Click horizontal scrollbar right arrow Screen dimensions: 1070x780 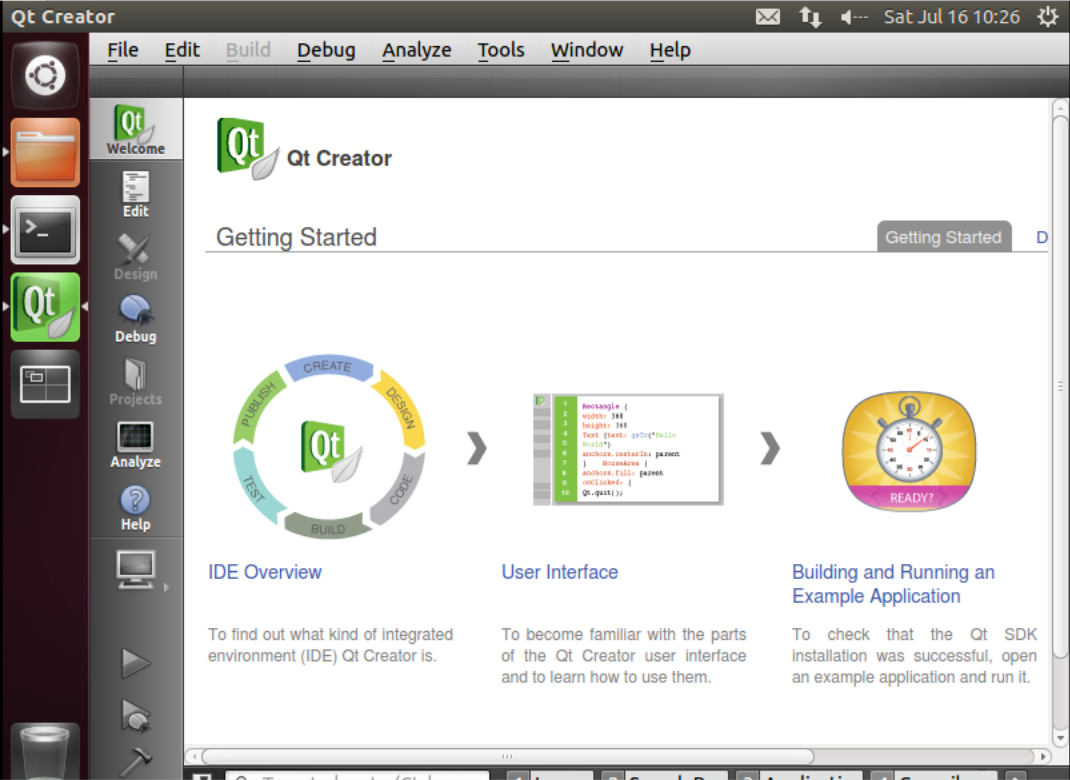pos(1043,756)
